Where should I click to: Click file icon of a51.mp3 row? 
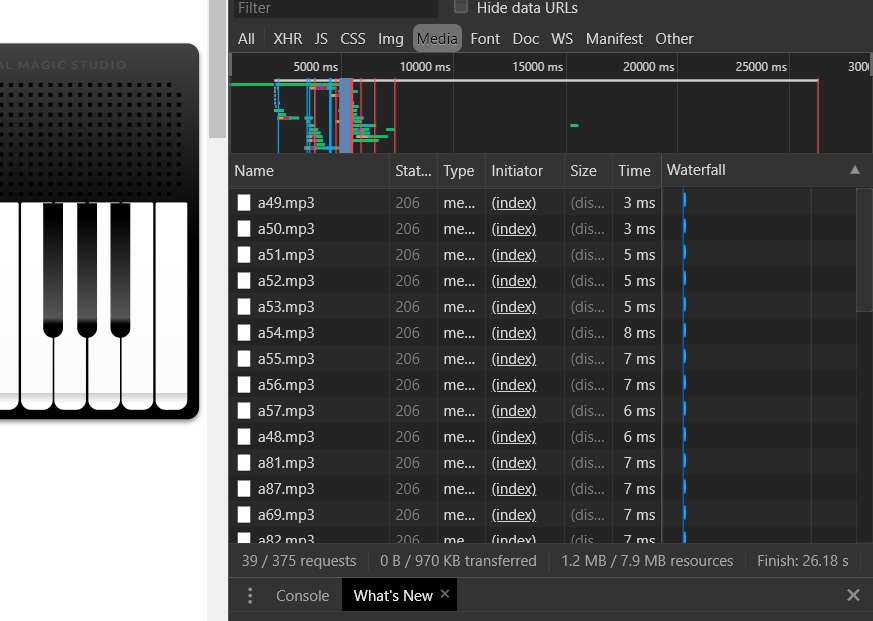click(x=244, y=255)
